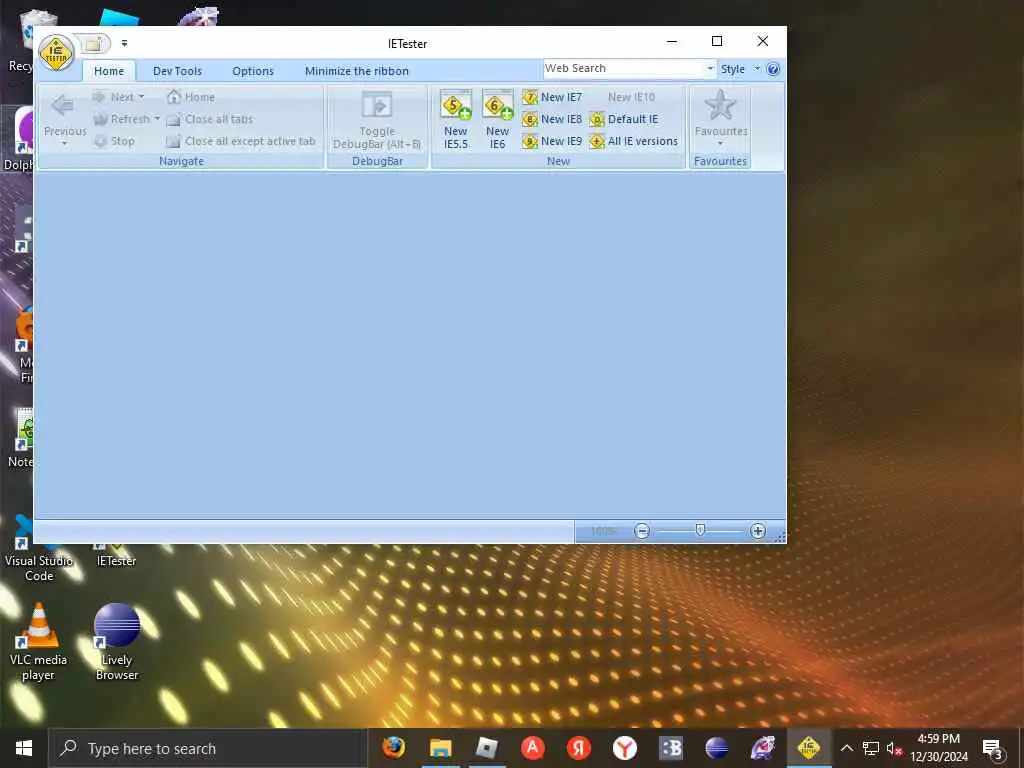Click Close all tabs
The image size is (1024, 768).
[210, 119]
